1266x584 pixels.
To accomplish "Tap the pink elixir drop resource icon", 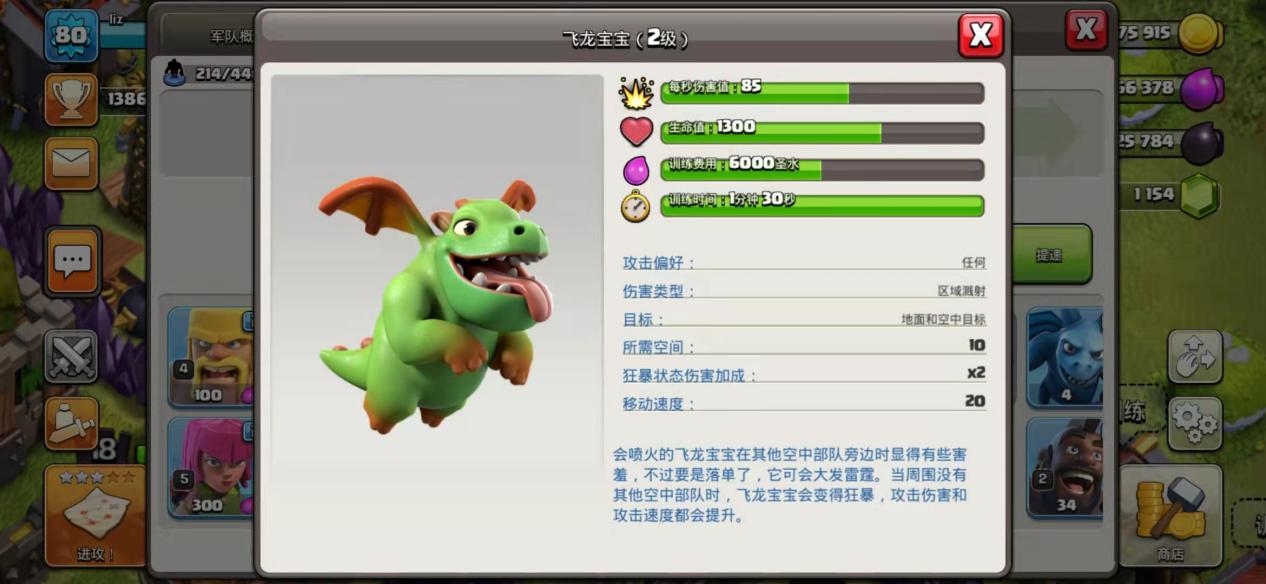I will [1201, 88].
